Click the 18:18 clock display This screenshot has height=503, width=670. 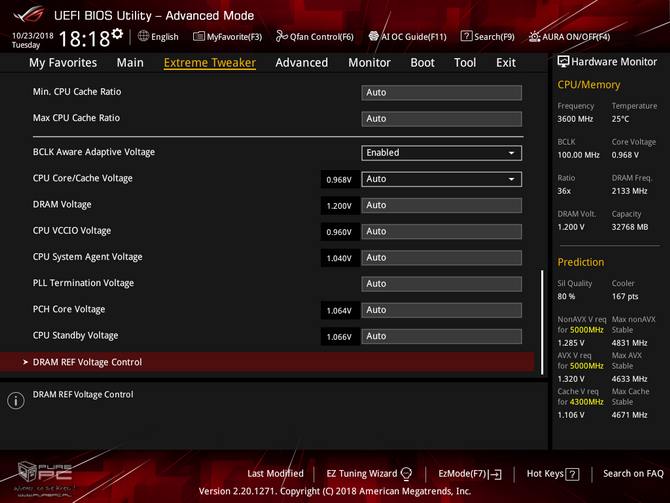[84, 39]
